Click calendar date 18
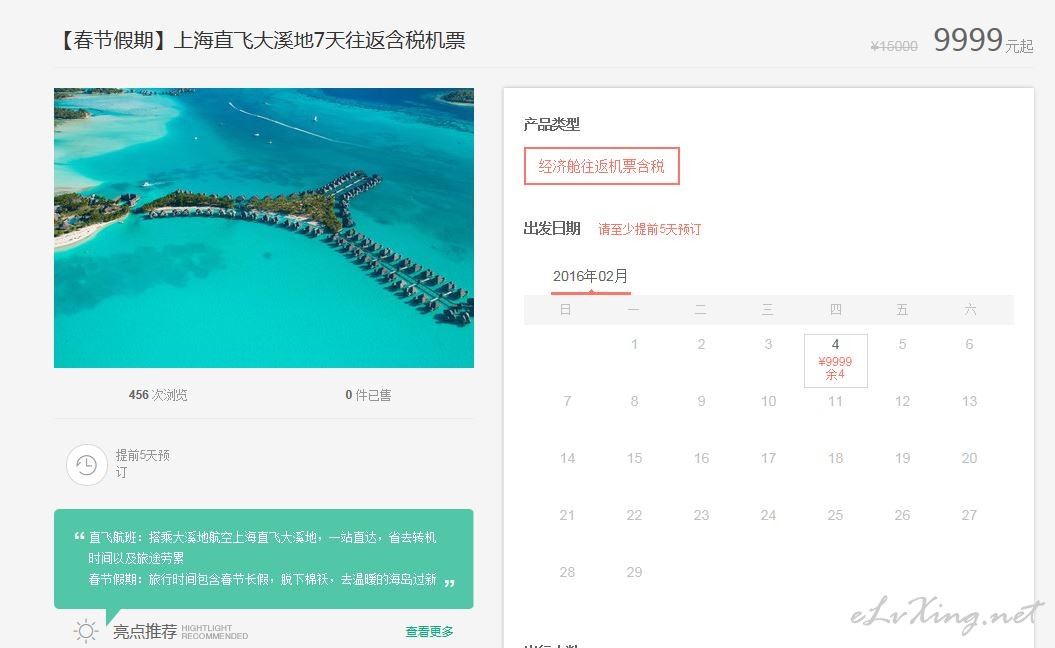Screen dimensions: 1055x648 tap(835, 458)
